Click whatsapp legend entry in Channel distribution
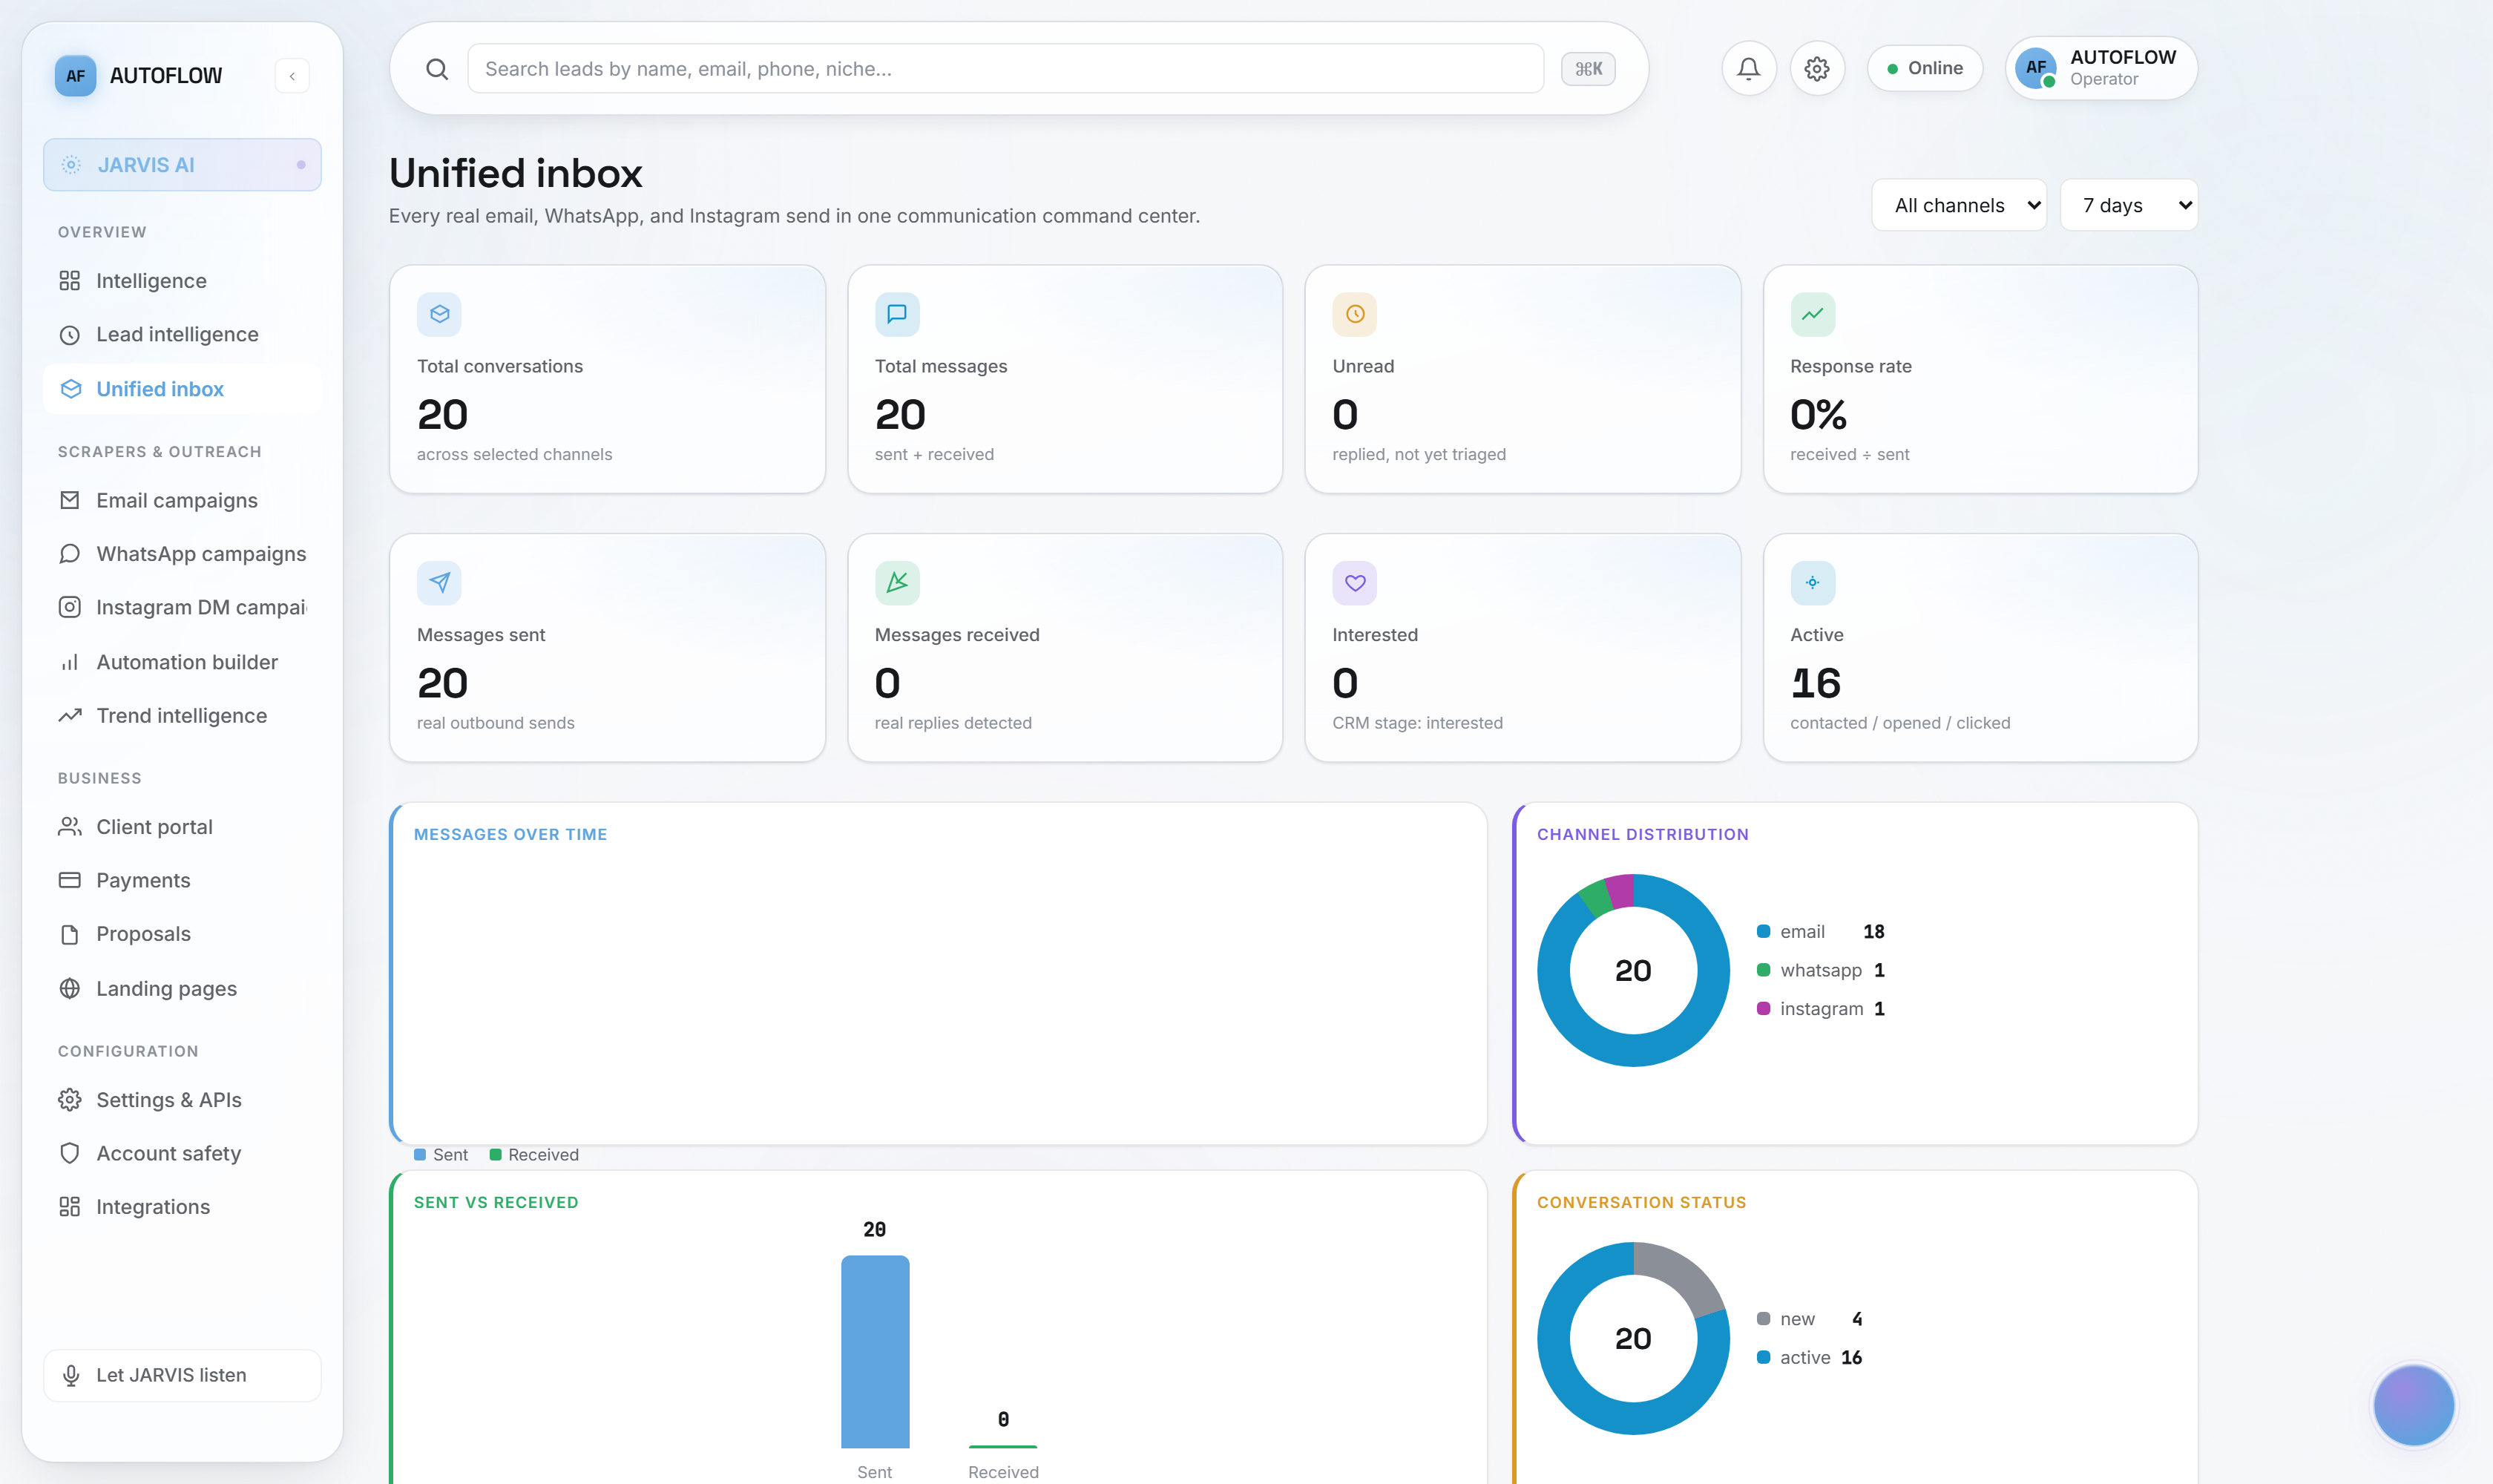 1821,971
